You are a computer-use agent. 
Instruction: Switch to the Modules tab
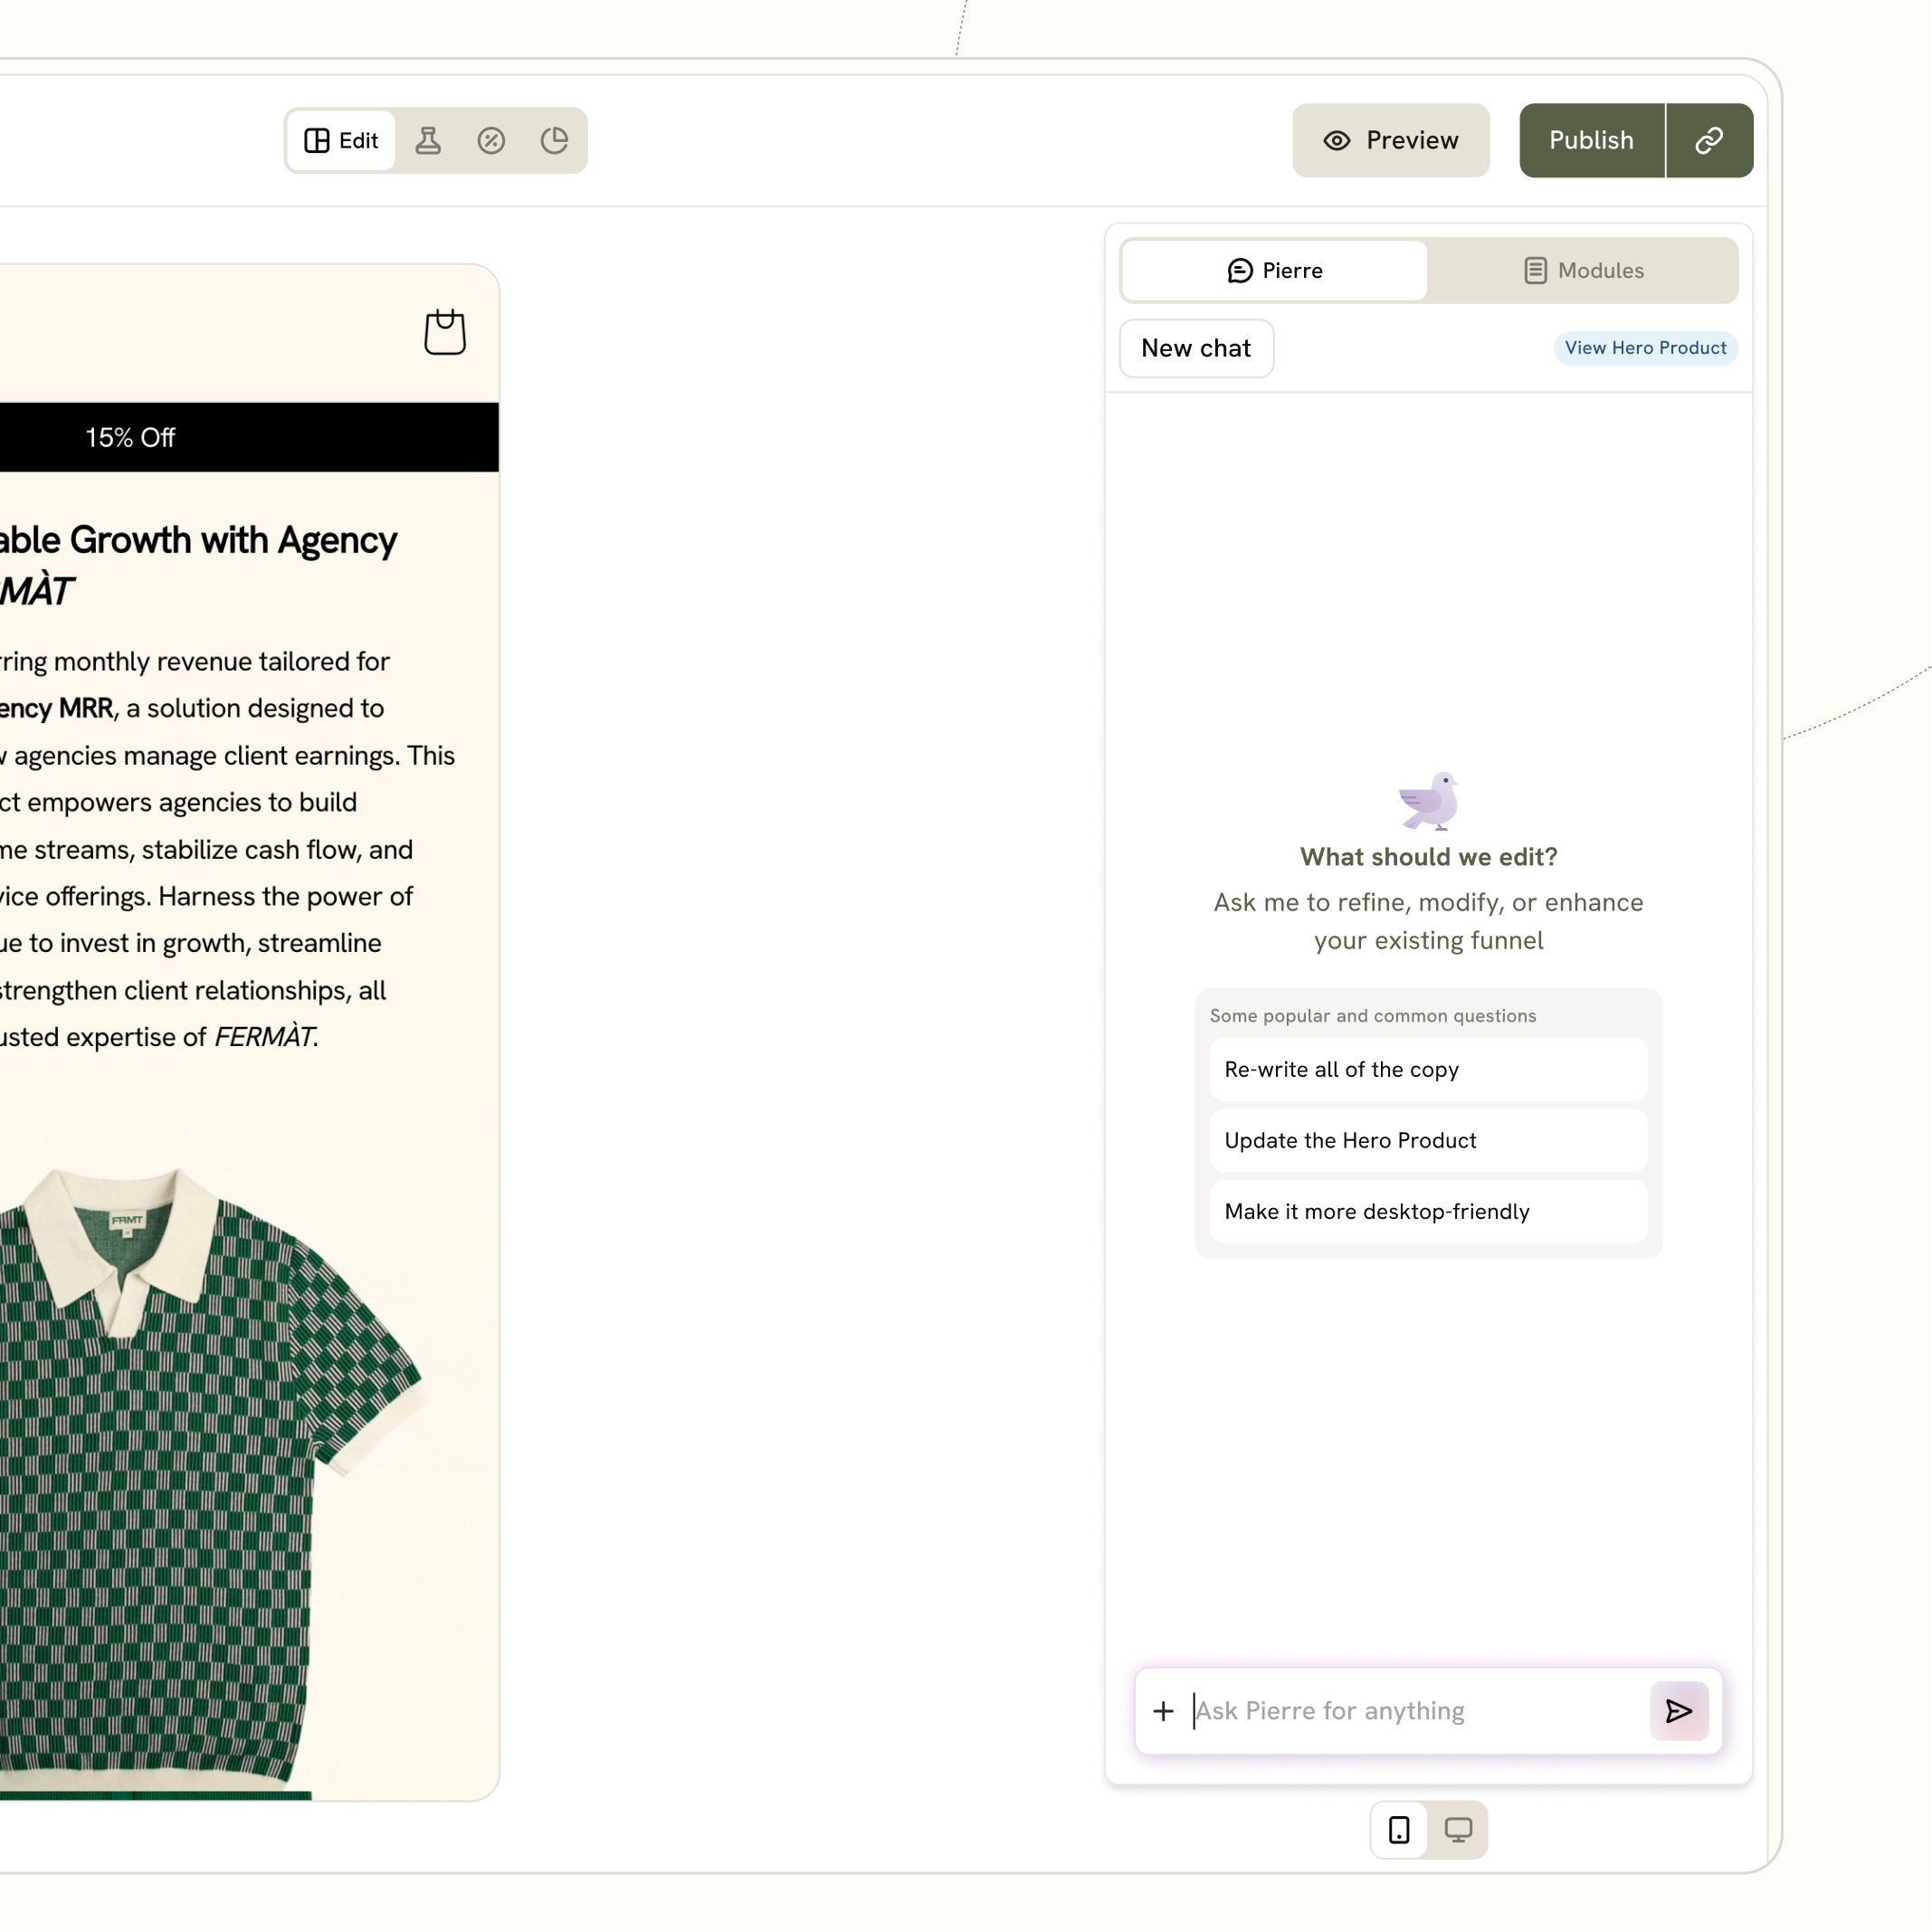pos(1583,270)
